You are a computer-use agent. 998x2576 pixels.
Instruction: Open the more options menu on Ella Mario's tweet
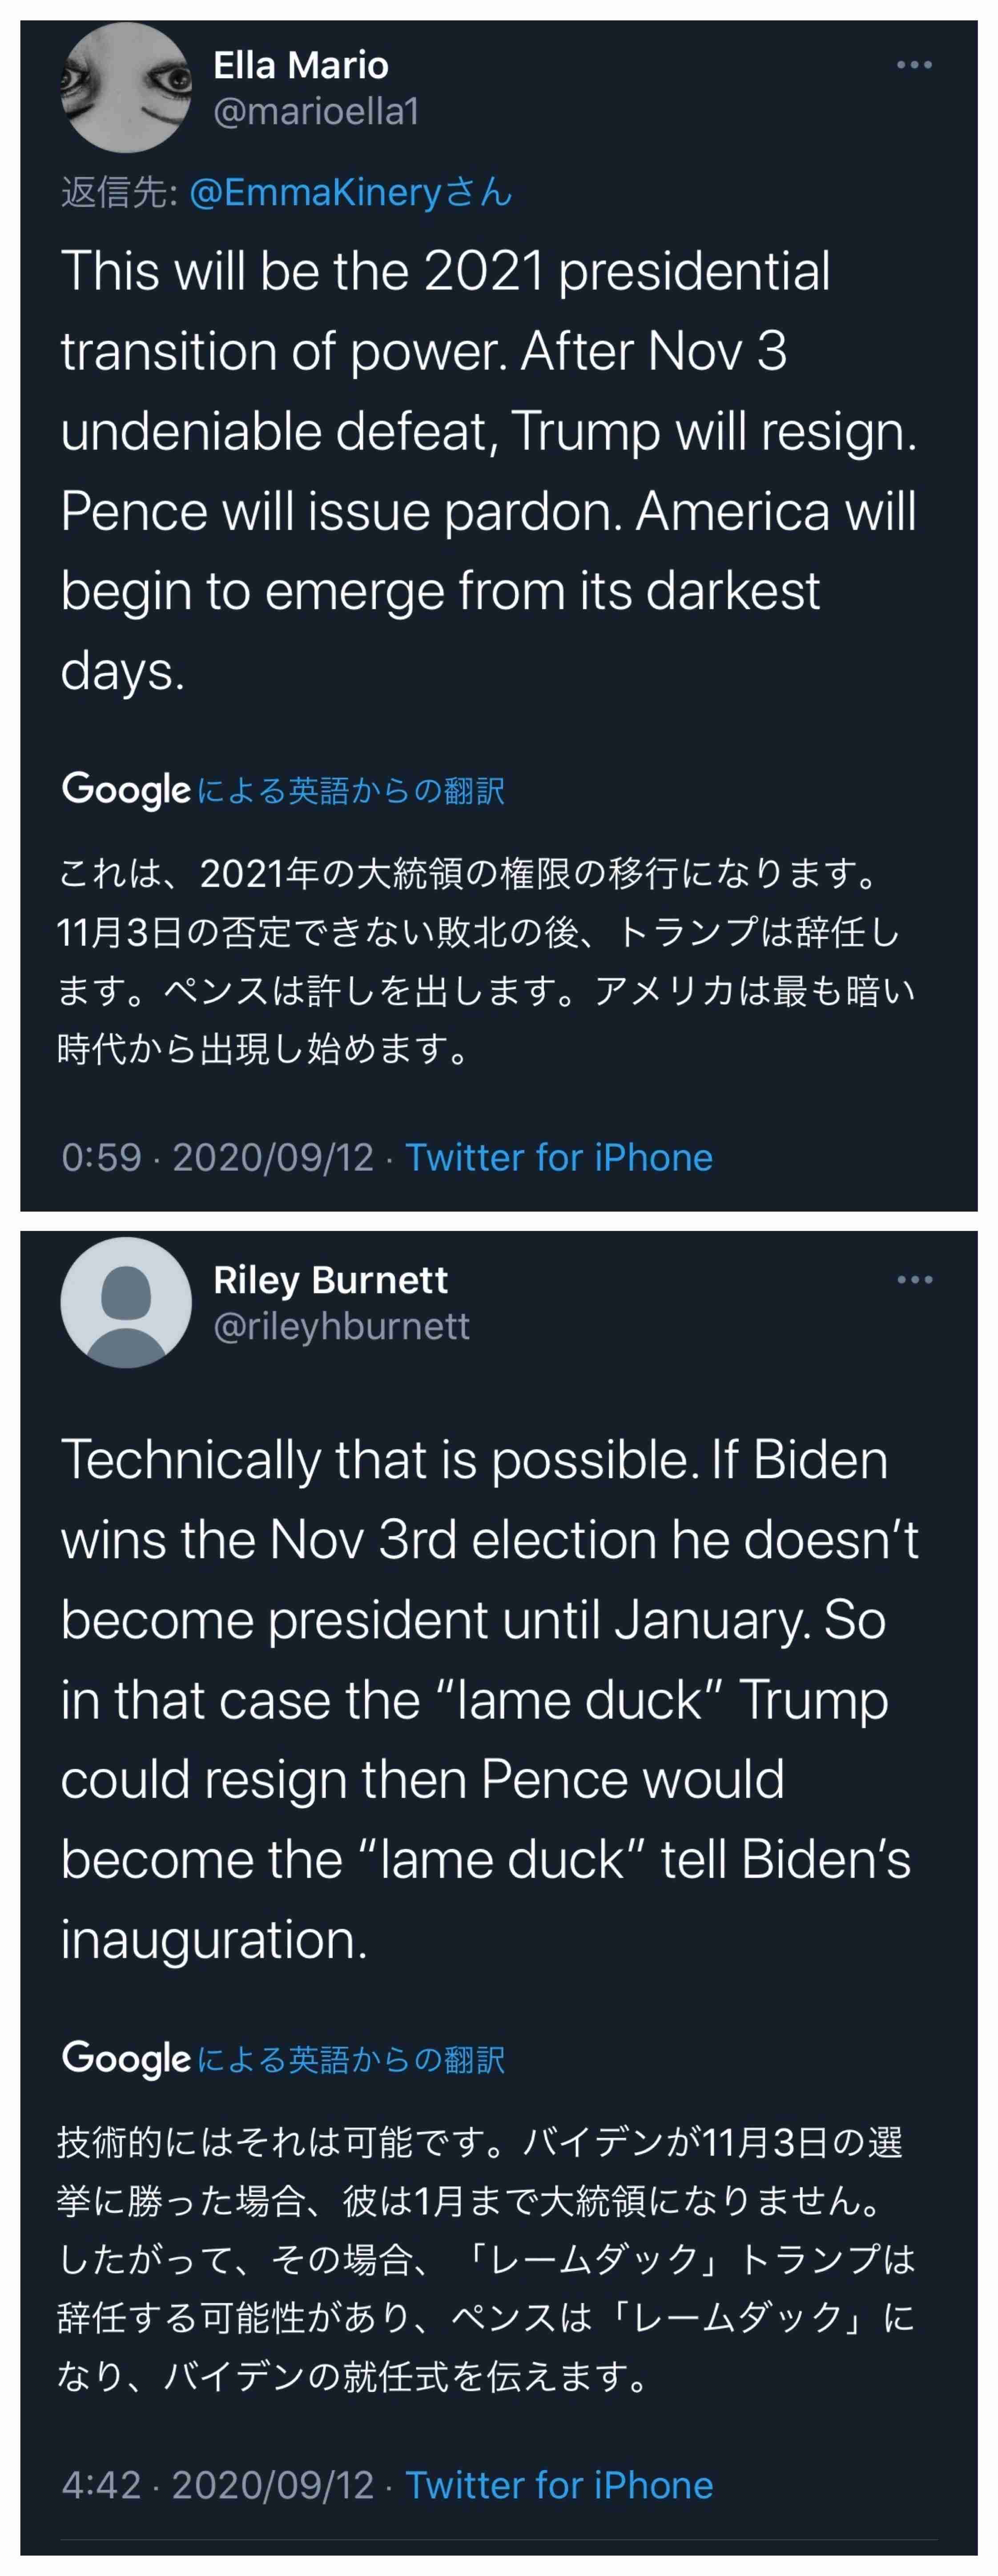coord(914,65)
